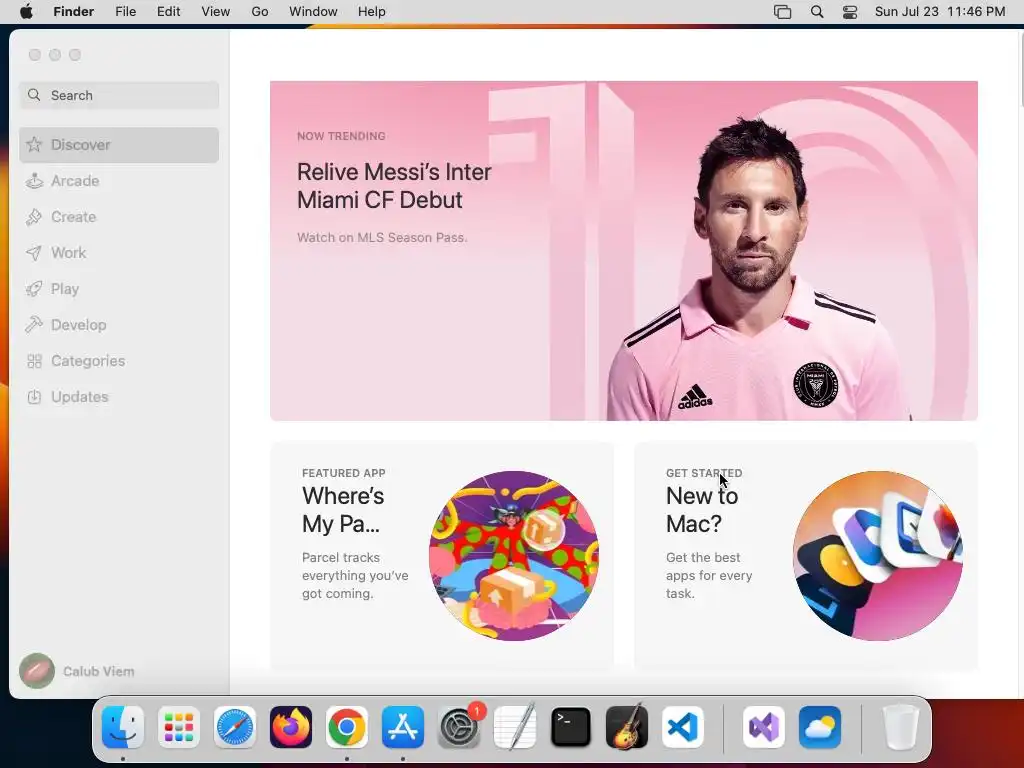
Task: Open the Play category
Action: pyautogui.click(x=119, y=289)
